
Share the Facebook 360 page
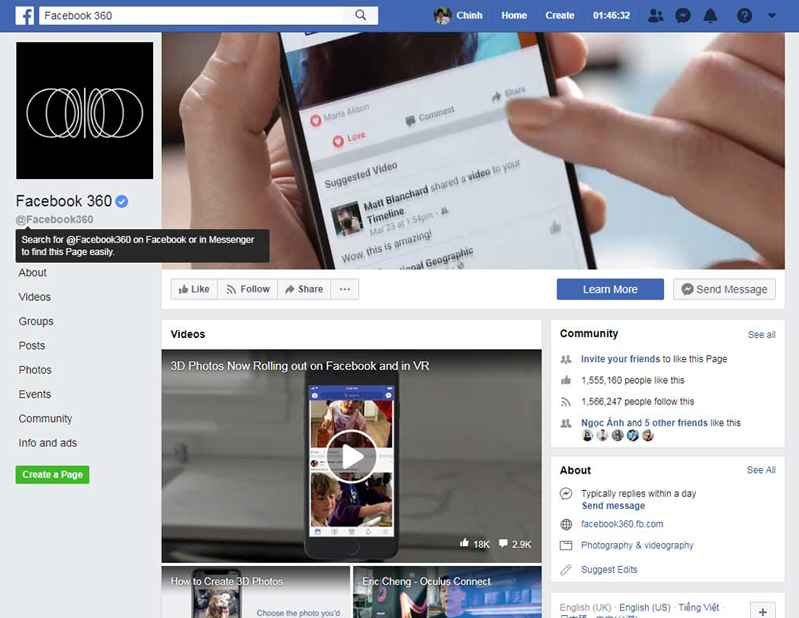pos(304,289)
